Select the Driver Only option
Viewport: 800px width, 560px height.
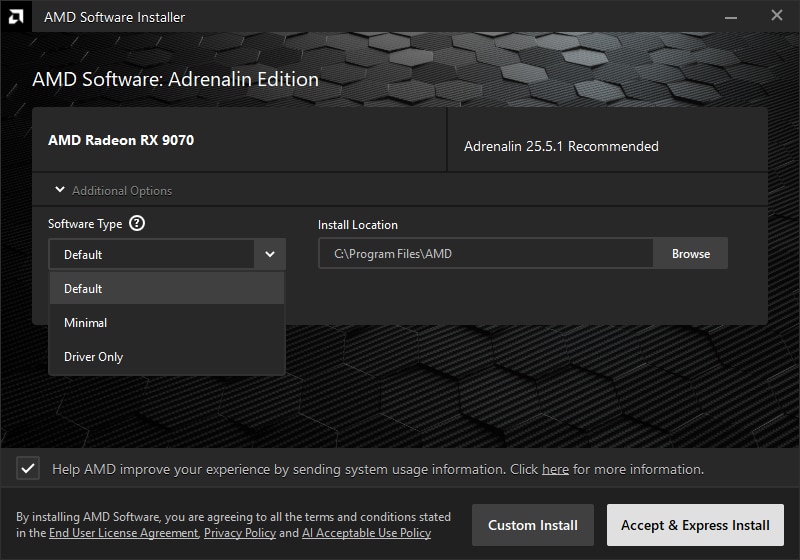[167, 357]
